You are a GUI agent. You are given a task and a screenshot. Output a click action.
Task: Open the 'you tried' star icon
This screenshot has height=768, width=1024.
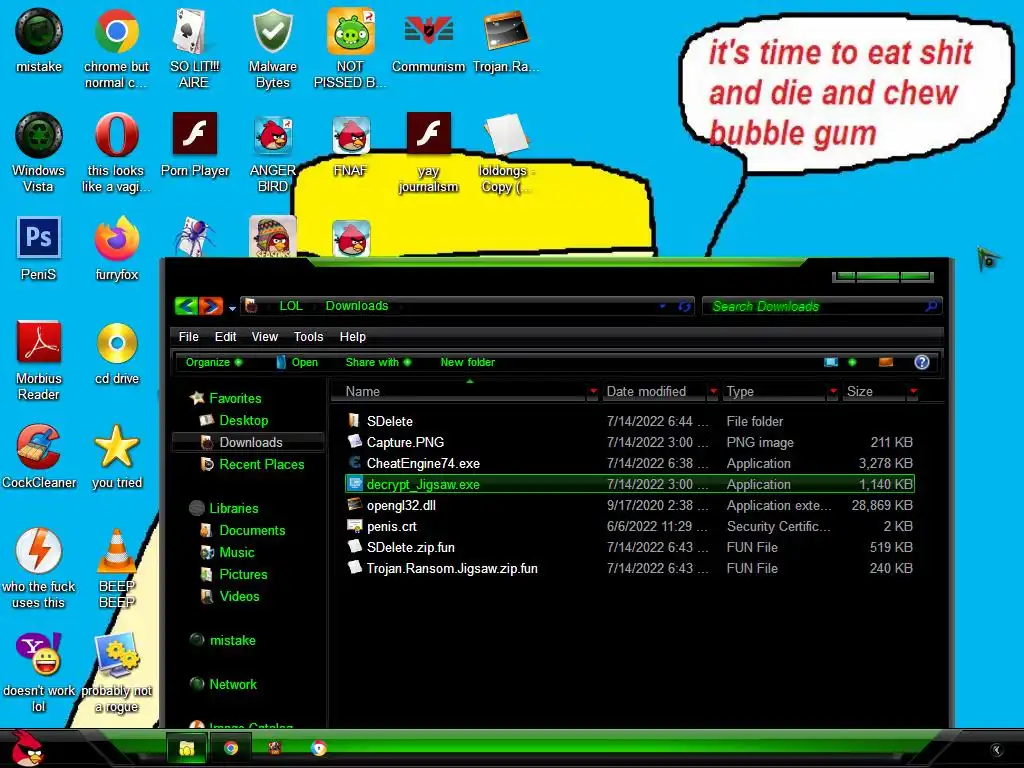coord(117,456)
